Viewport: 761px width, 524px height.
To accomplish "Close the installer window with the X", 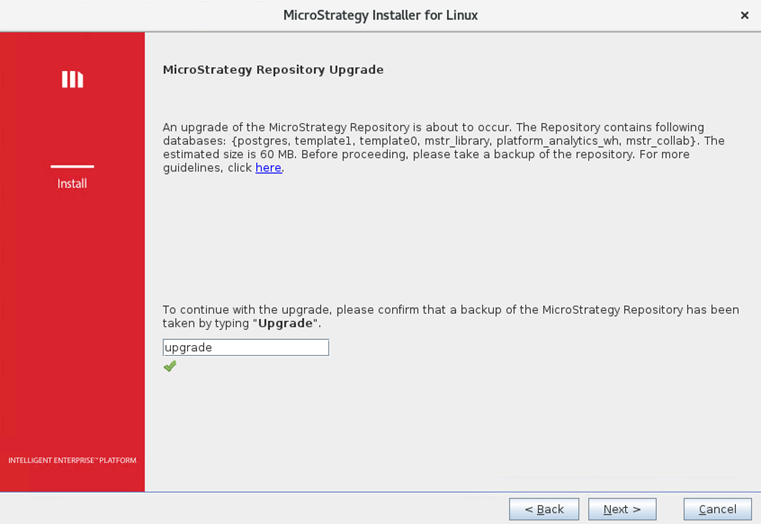I will click(x=744, y=15).
